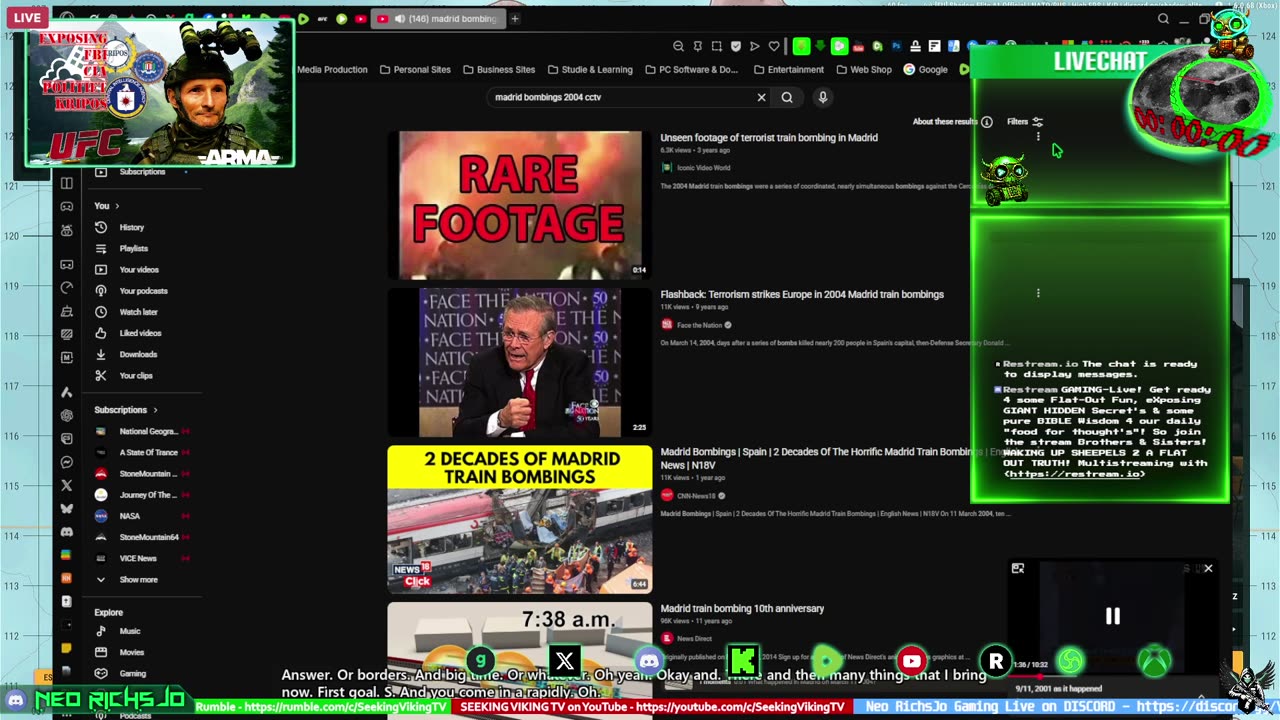Expand miniplayer back to full page
Viewport: 1280px width, 720px height.
pyautogui.click(x=1018, y=568)
